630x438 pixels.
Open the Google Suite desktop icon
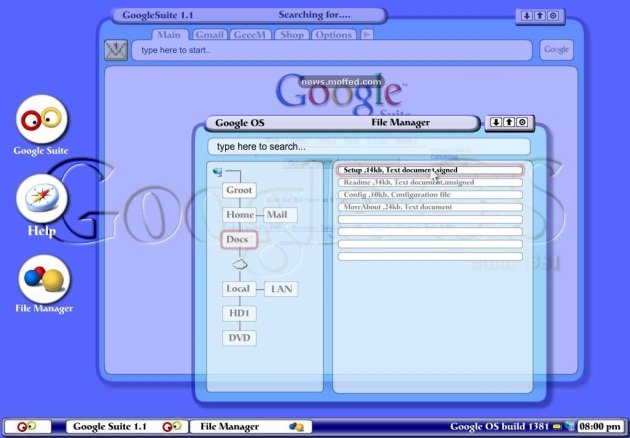(41, 119)
